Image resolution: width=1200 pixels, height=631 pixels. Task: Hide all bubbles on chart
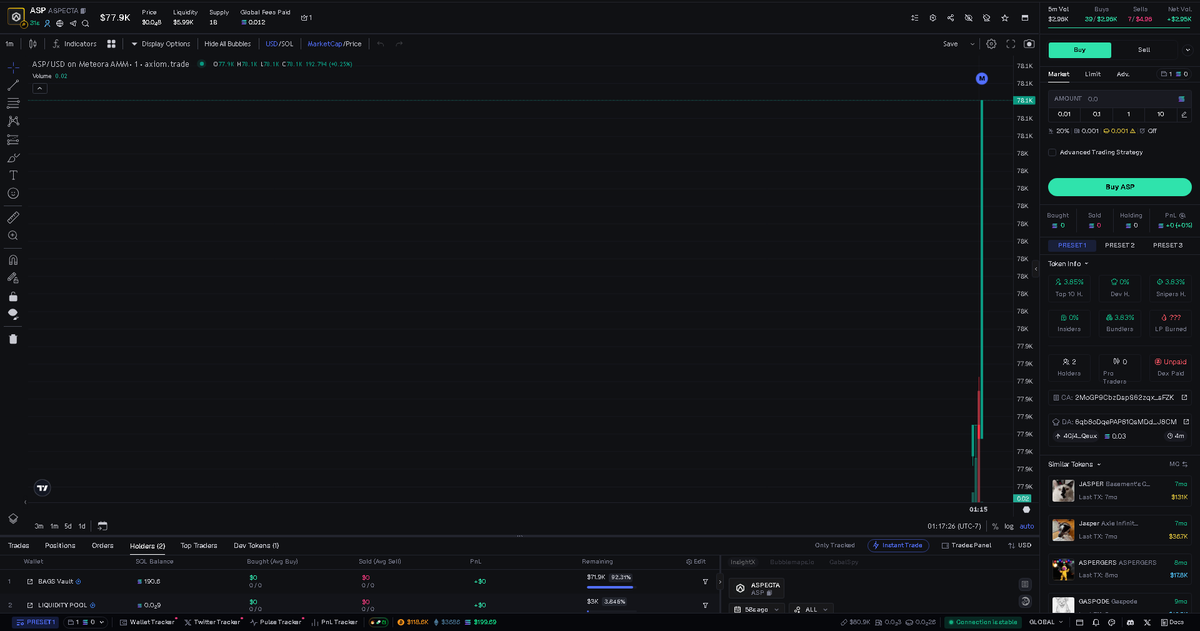227,44
